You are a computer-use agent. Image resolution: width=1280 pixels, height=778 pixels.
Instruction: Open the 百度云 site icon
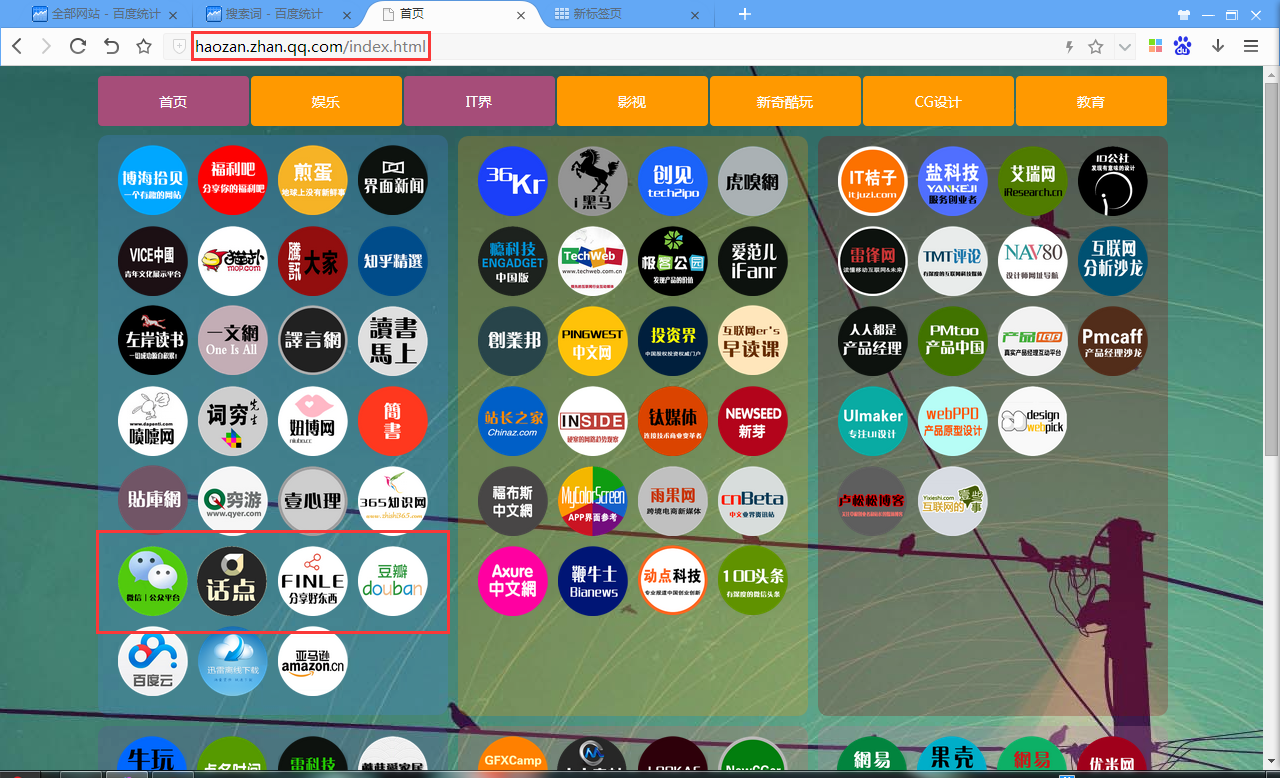coord(153,661)
